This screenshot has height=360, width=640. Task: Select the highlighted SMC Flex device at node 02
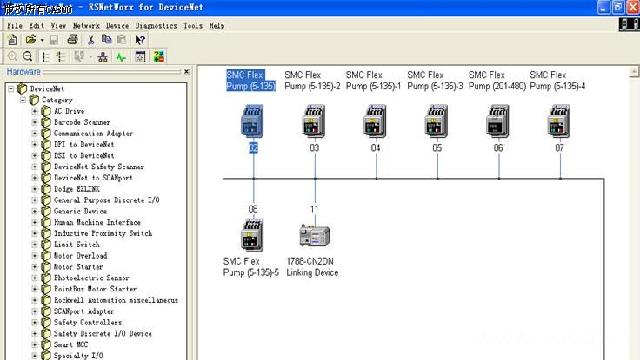click(x=252, y=121)
